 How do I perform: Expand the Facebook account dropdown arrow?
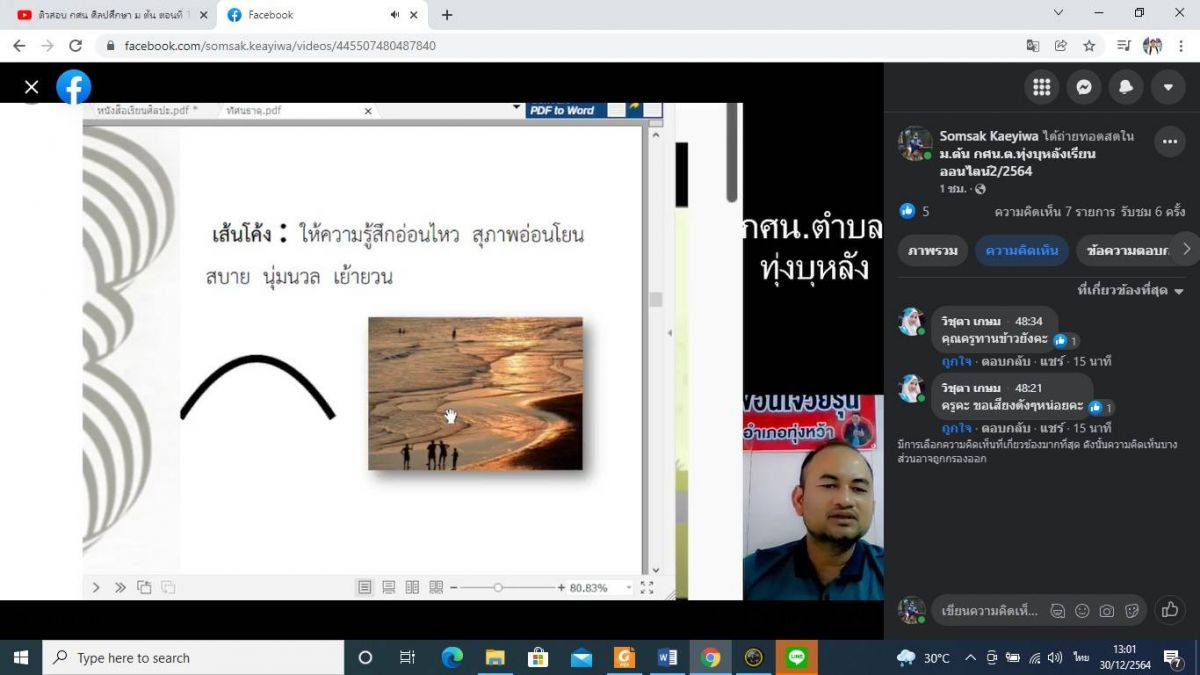(1167, 87)
